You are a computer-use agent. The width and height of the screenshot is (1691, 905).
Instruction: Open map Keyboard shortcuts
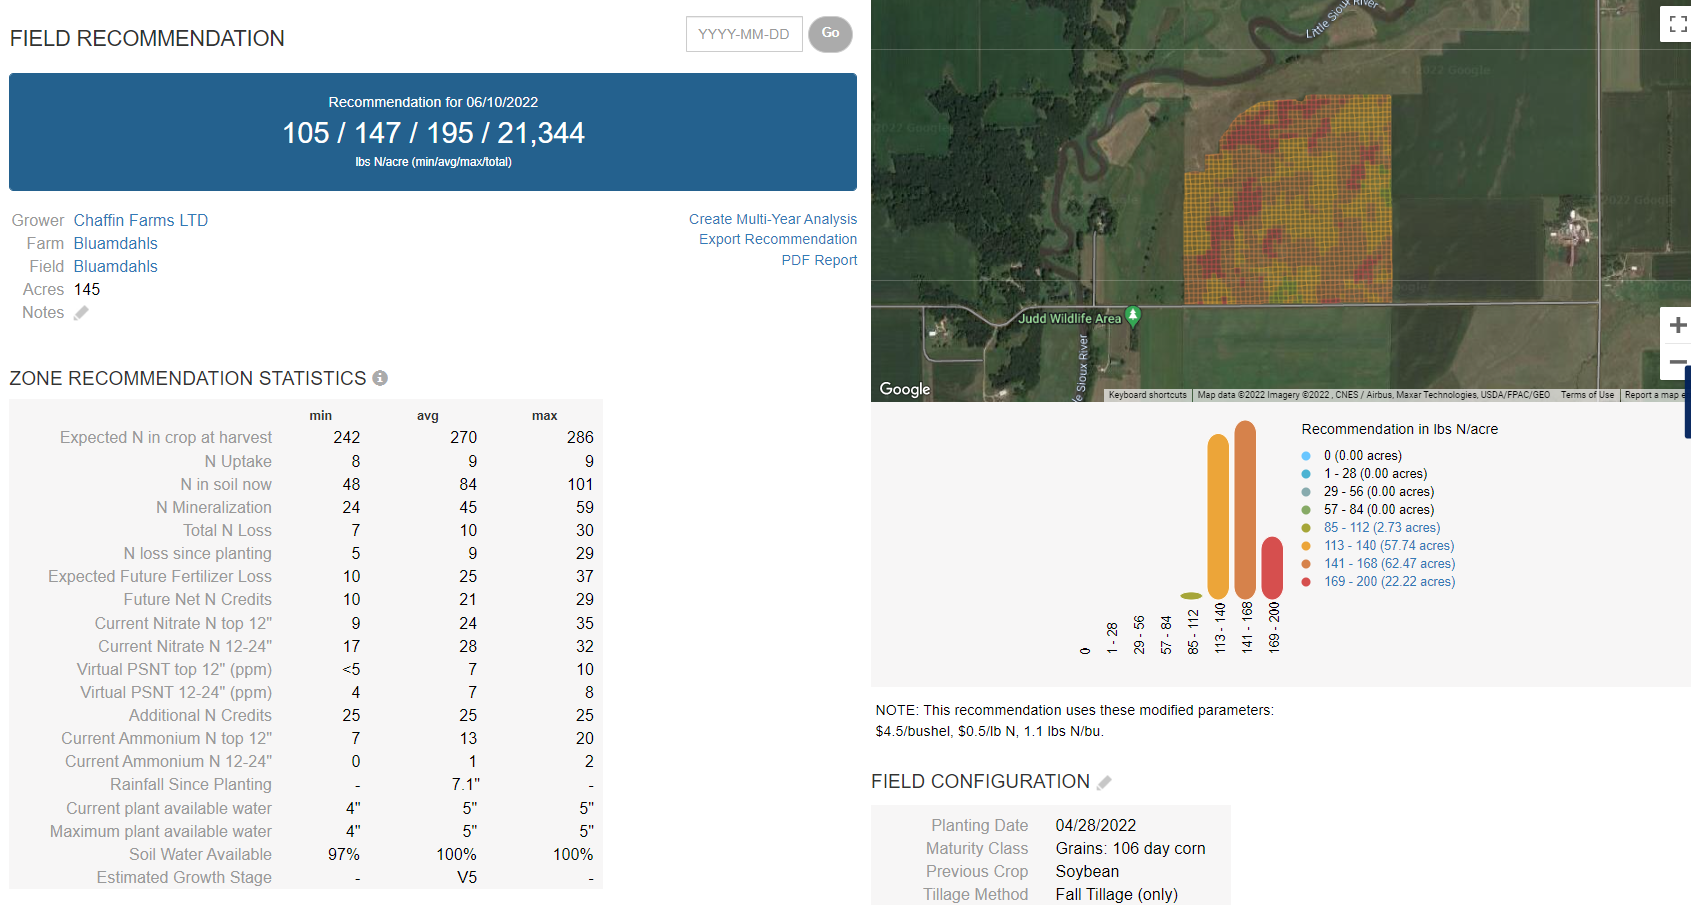[1147, 395]
